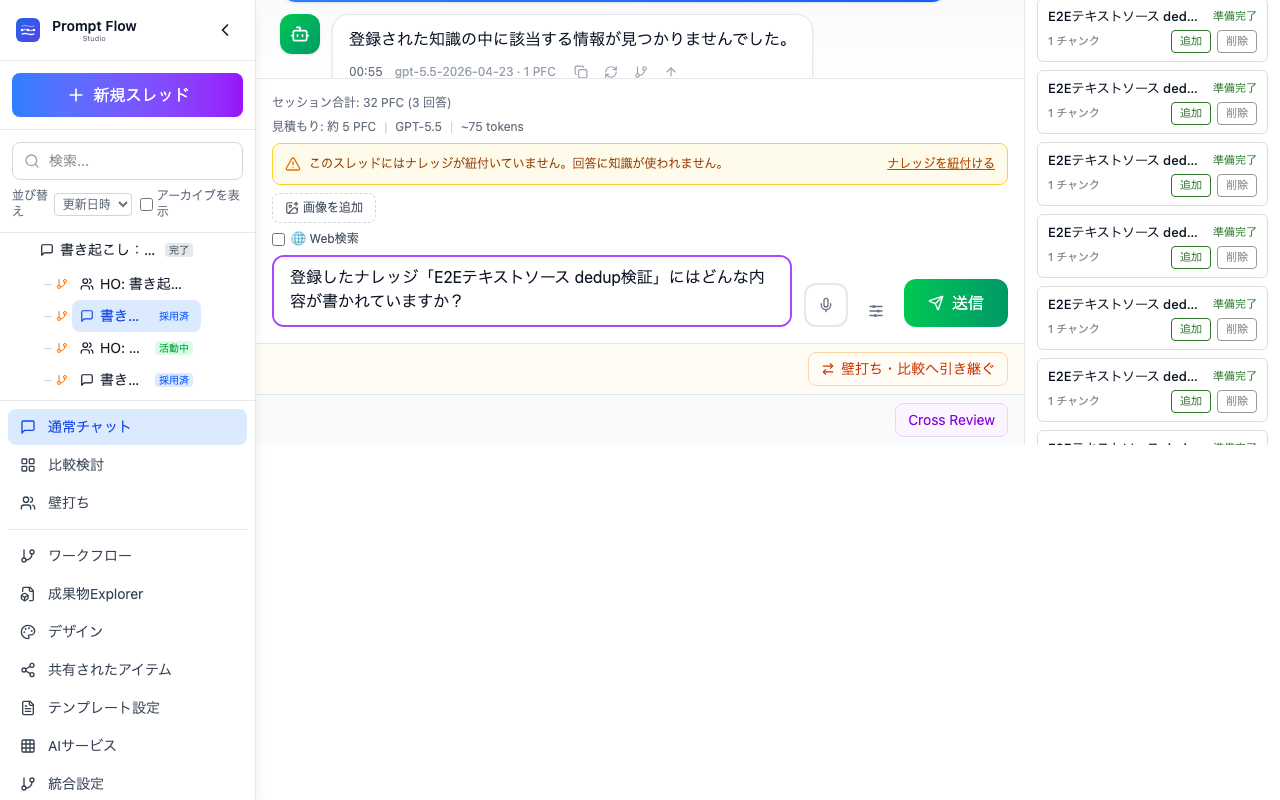The image size is (1280, 800).
Task: Start a new thread with 新規スレッド button
Action: pyautogui.click(x=127, y=95)
